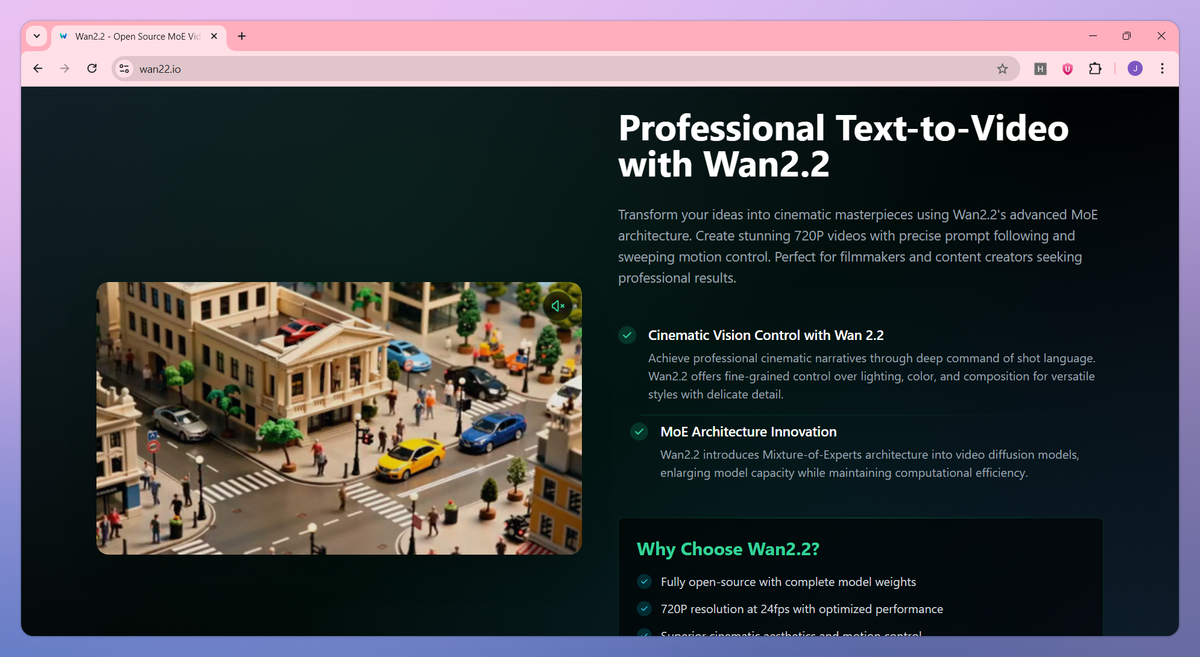Click 'Cinematic Vision Control with Wan 2.2' title
Screen dimensions: 1200x657
coord(766,335)
